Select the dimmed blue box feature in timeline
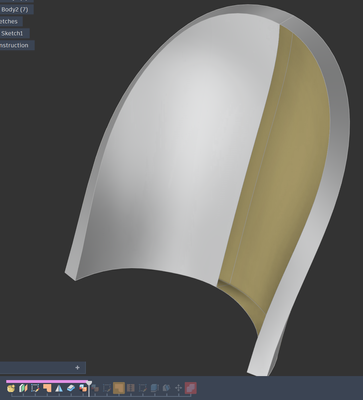The image size is (363, 400). point(155,388)
